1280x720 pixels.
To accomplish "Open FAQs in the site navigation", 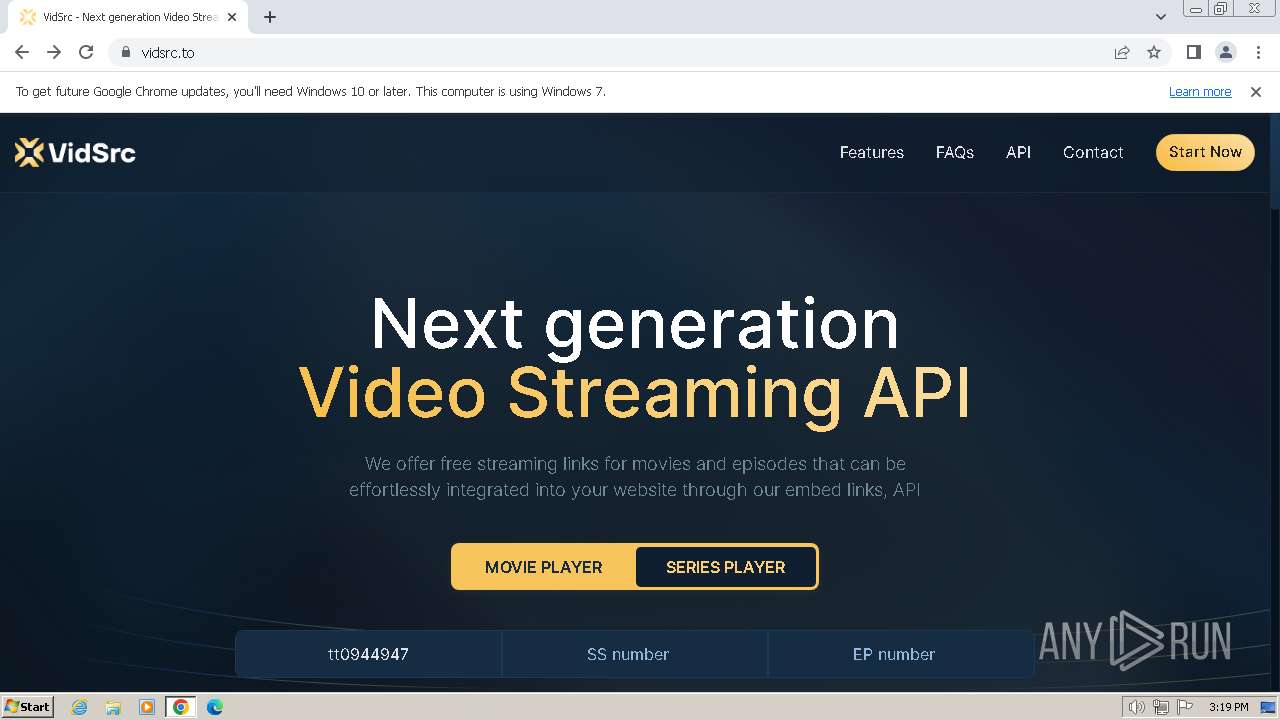I will tap(955, 152).
